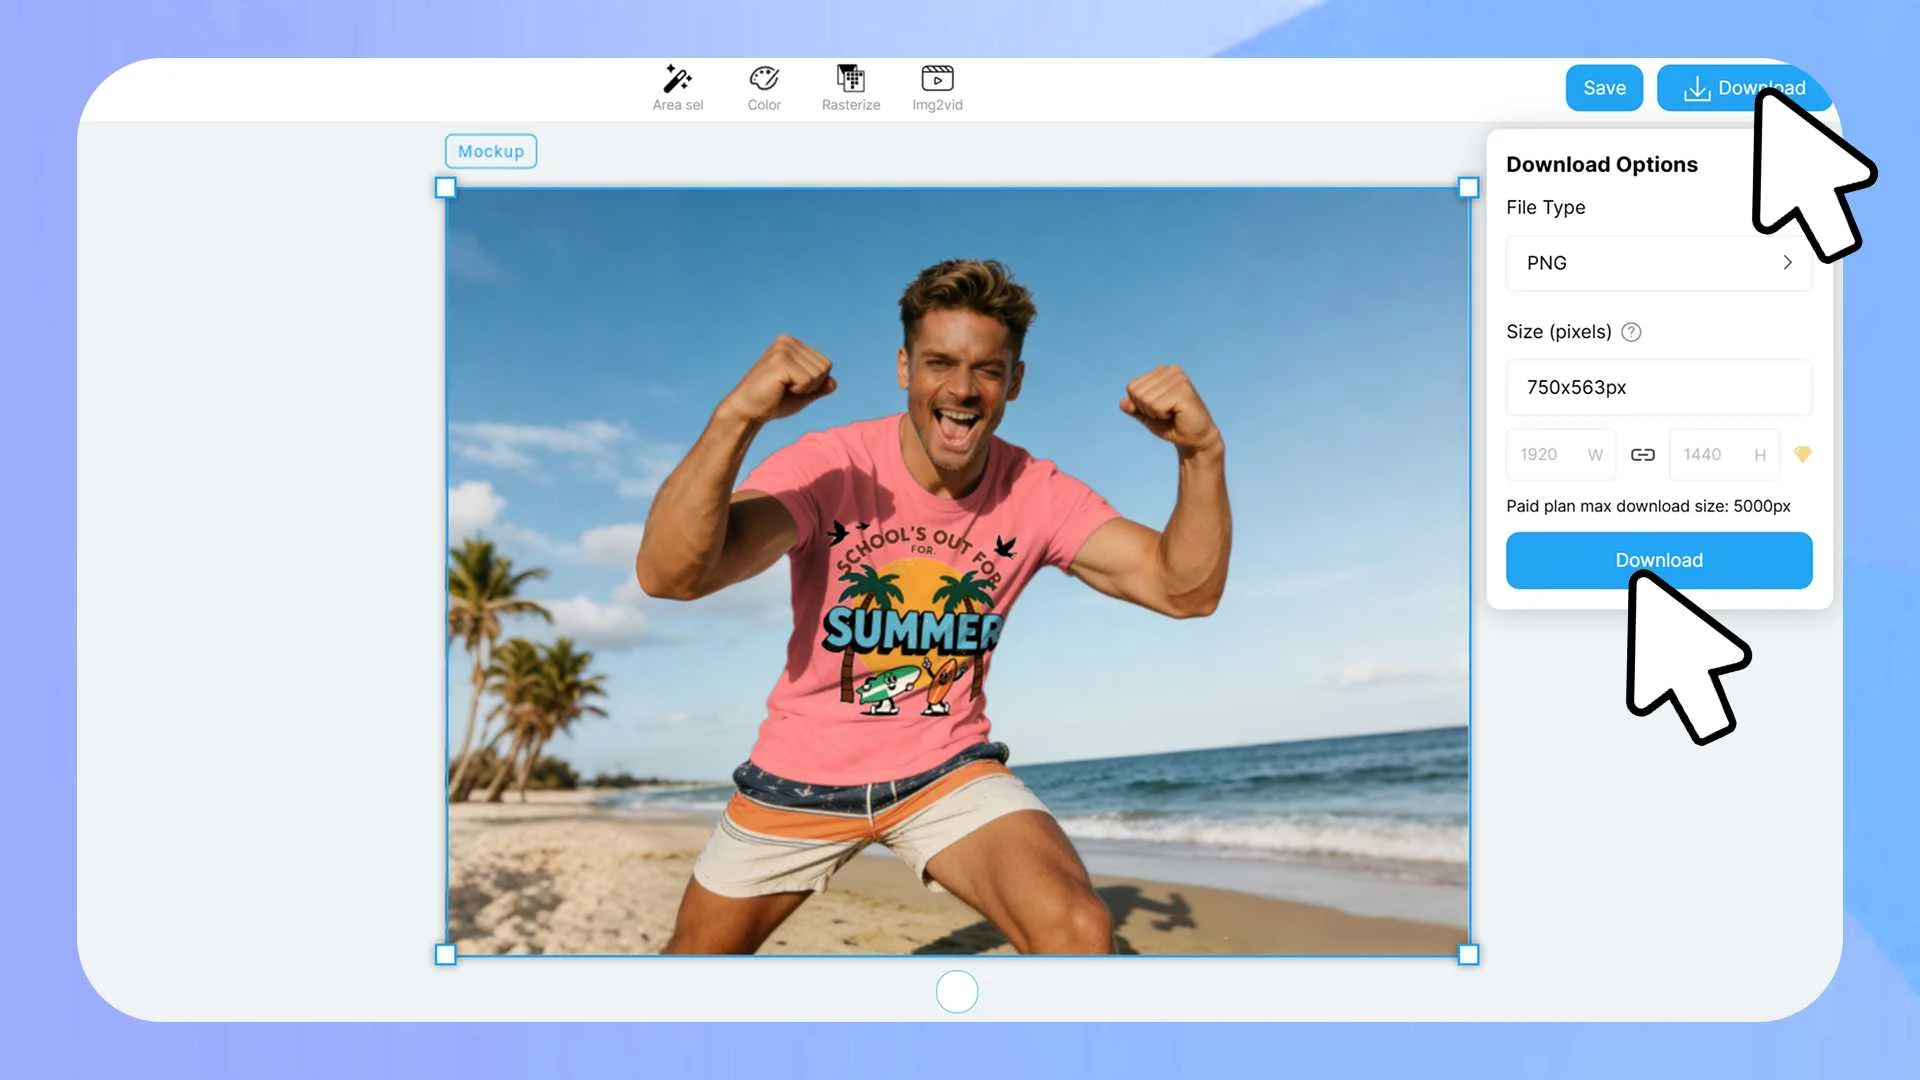
Task: Choose the Rasterize tool
Action: pyautogui.click(x=851, y=88)
